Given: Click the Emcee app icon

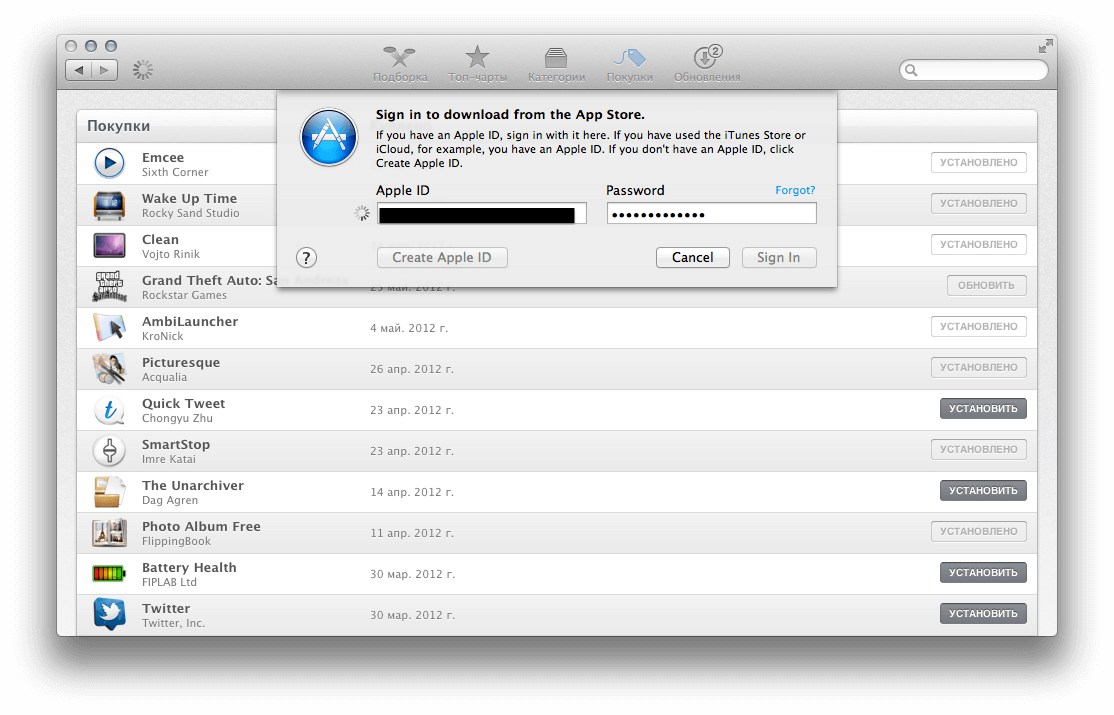Looking at the screenshot, I should click(x=109, y=163).
